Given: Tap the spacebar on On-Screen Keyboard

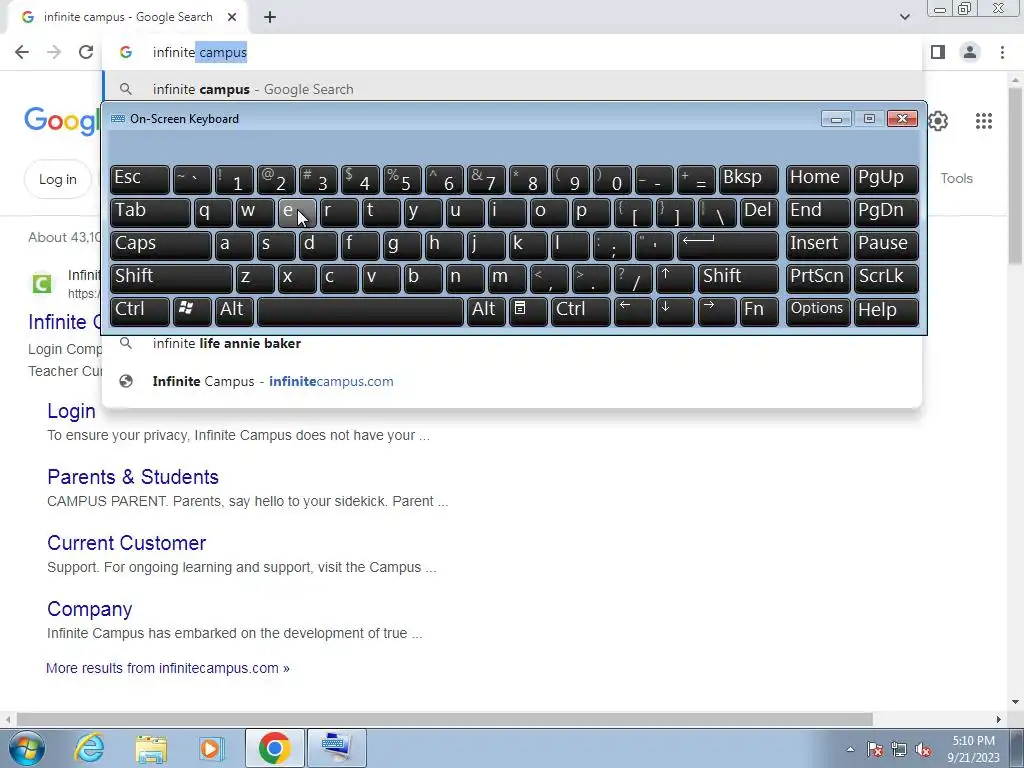Looking at the screenshot, I should [x=360, y=311].
